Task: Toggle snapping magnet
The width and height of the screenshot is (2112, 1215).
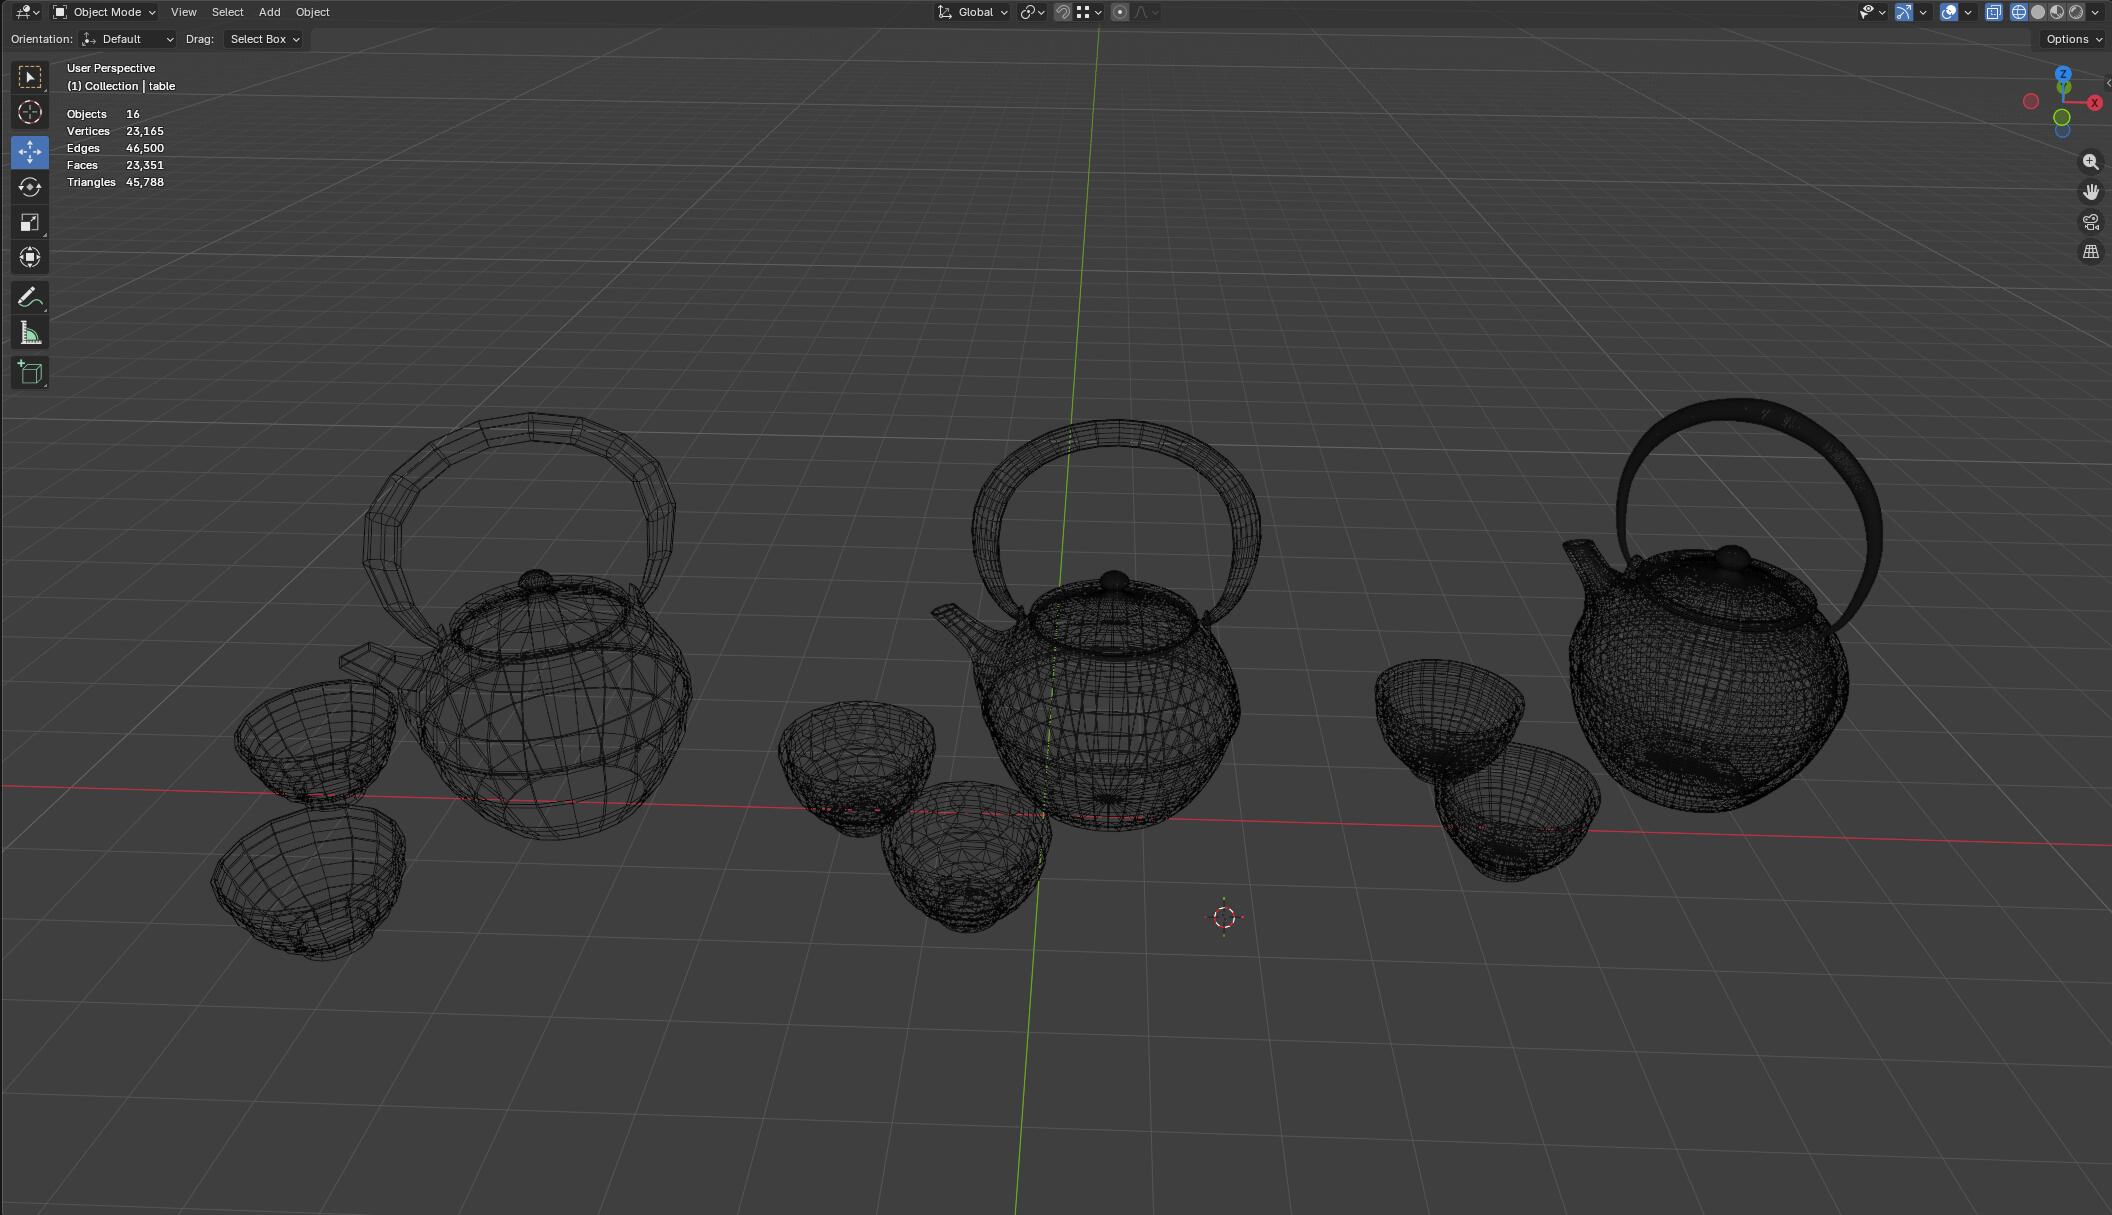Action: [x=1063, y=12]
